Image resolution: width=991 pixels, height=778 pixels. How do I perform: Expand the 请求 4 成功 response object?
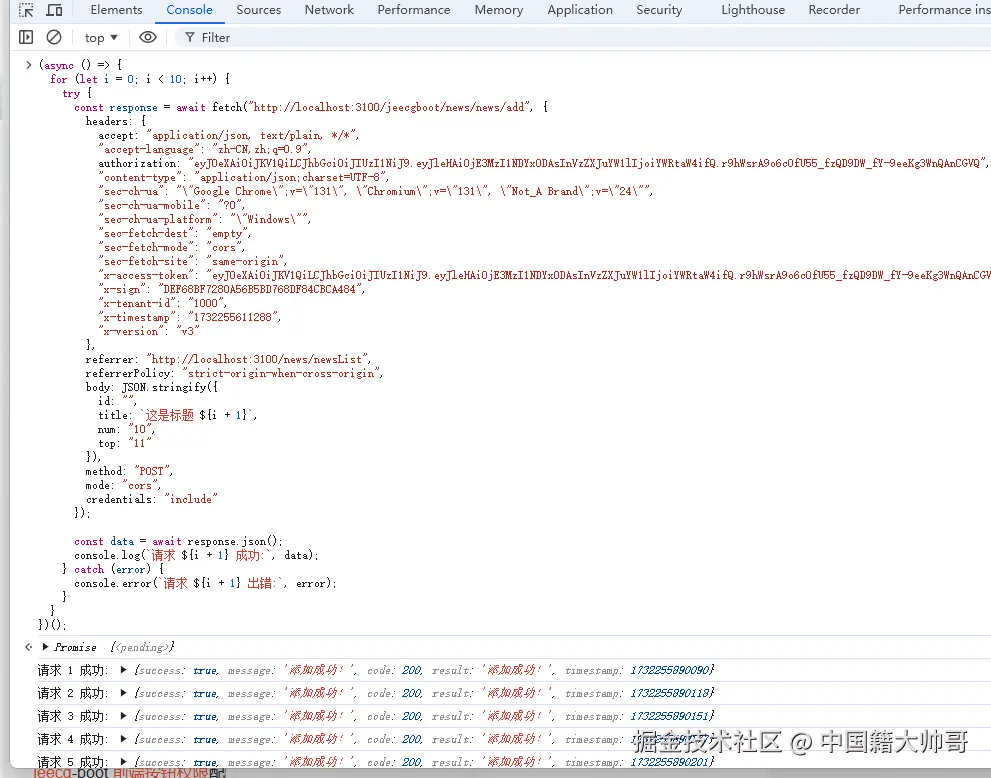(x=123, y=739)
